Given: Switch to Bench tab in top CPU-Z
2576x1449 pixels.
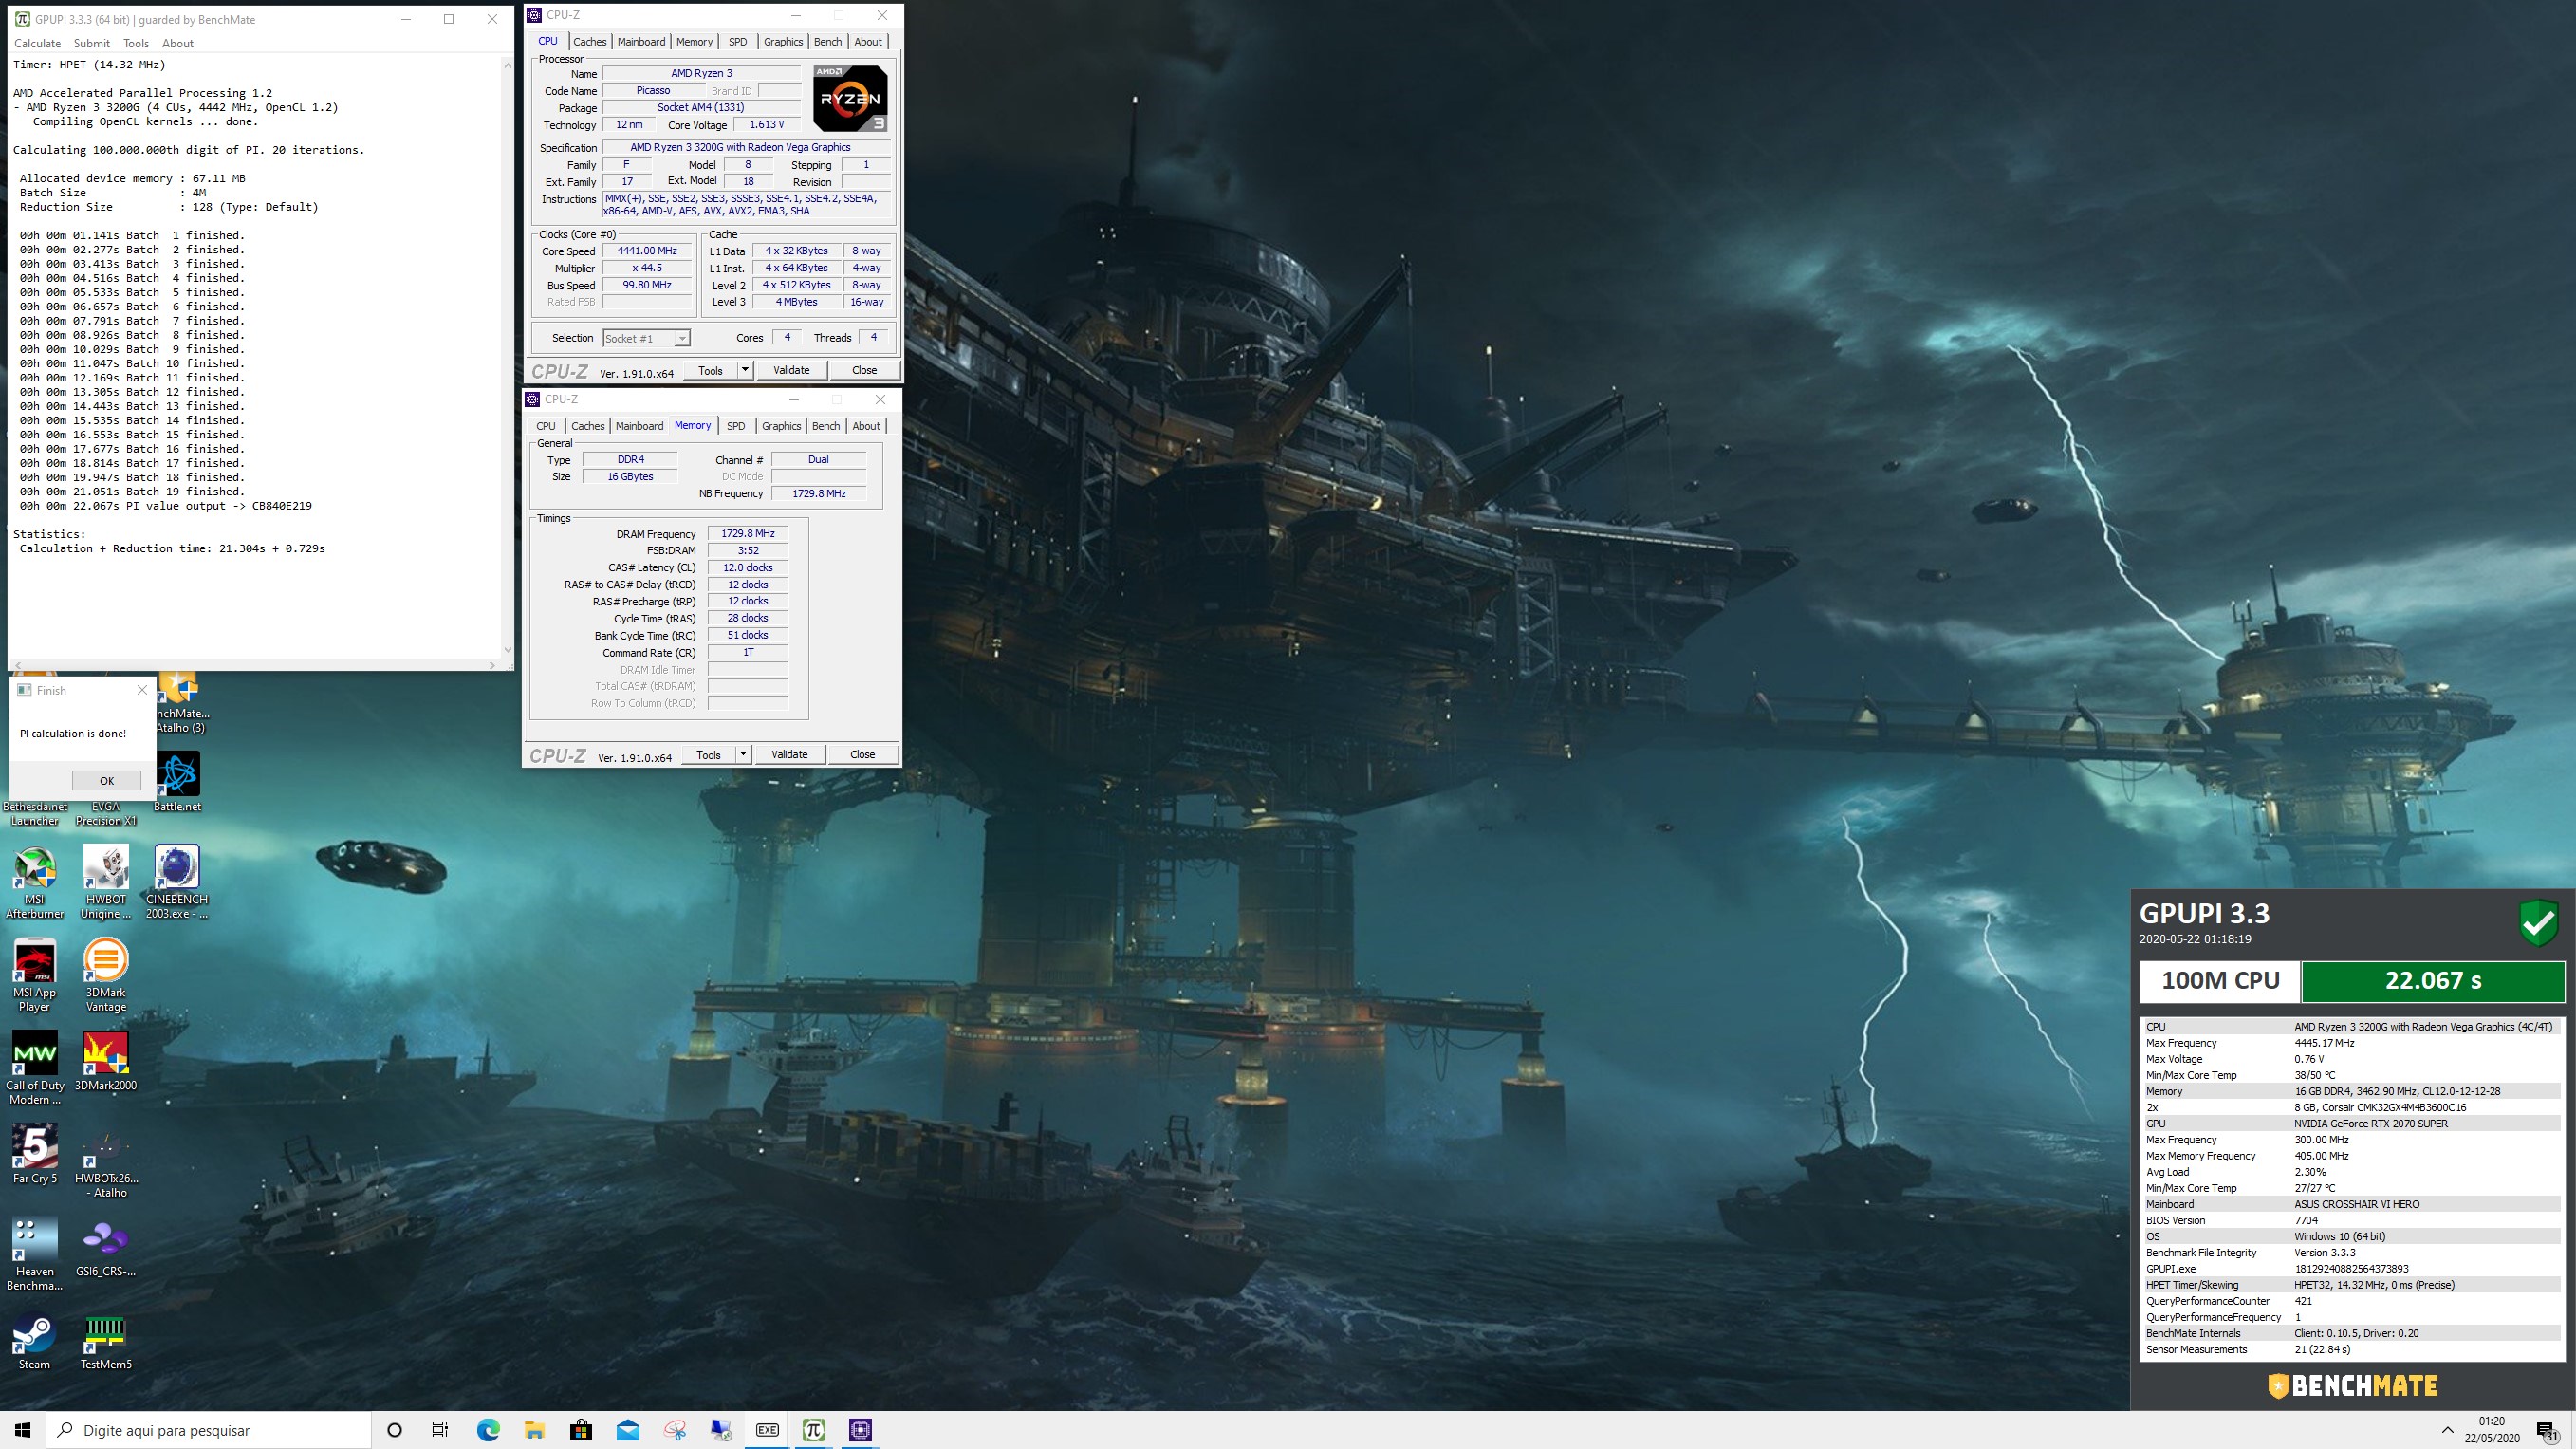Looking at the screenshot, I should pyautogui.click(x=828, y=42).
